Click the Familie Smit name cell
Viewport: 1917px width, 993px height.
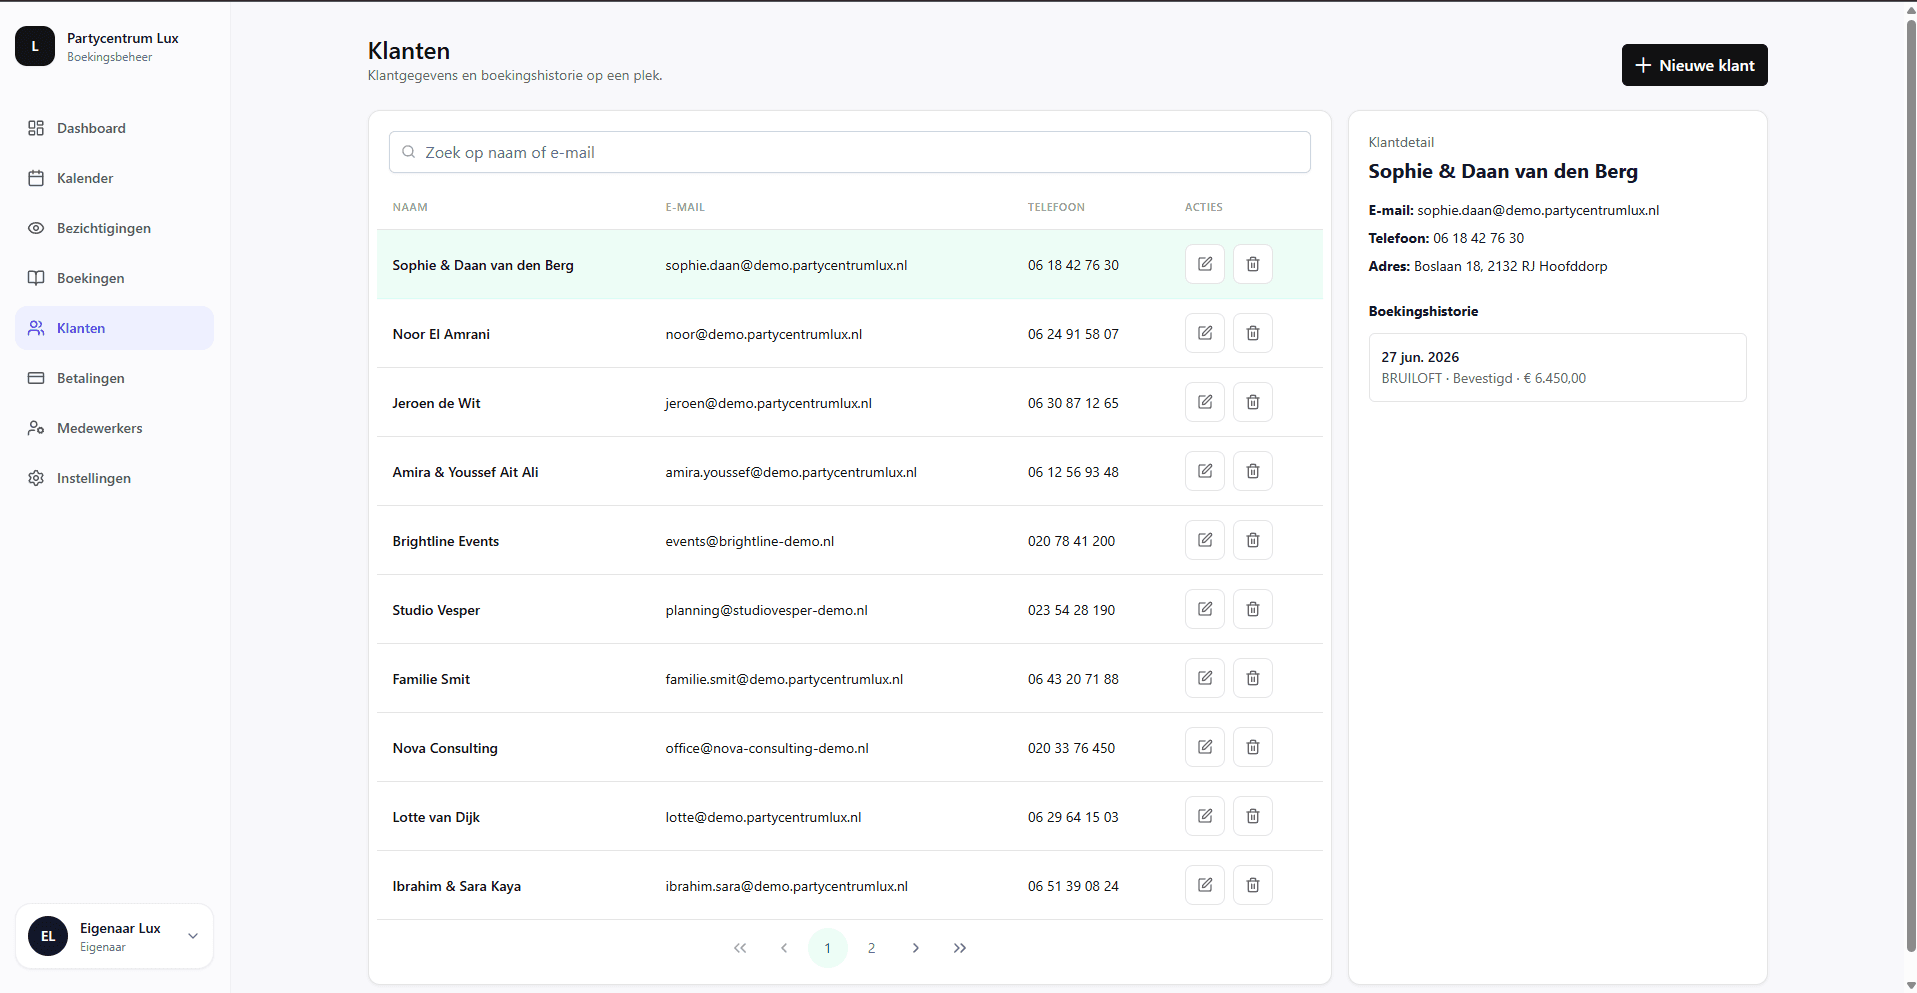tap(431, 679)
